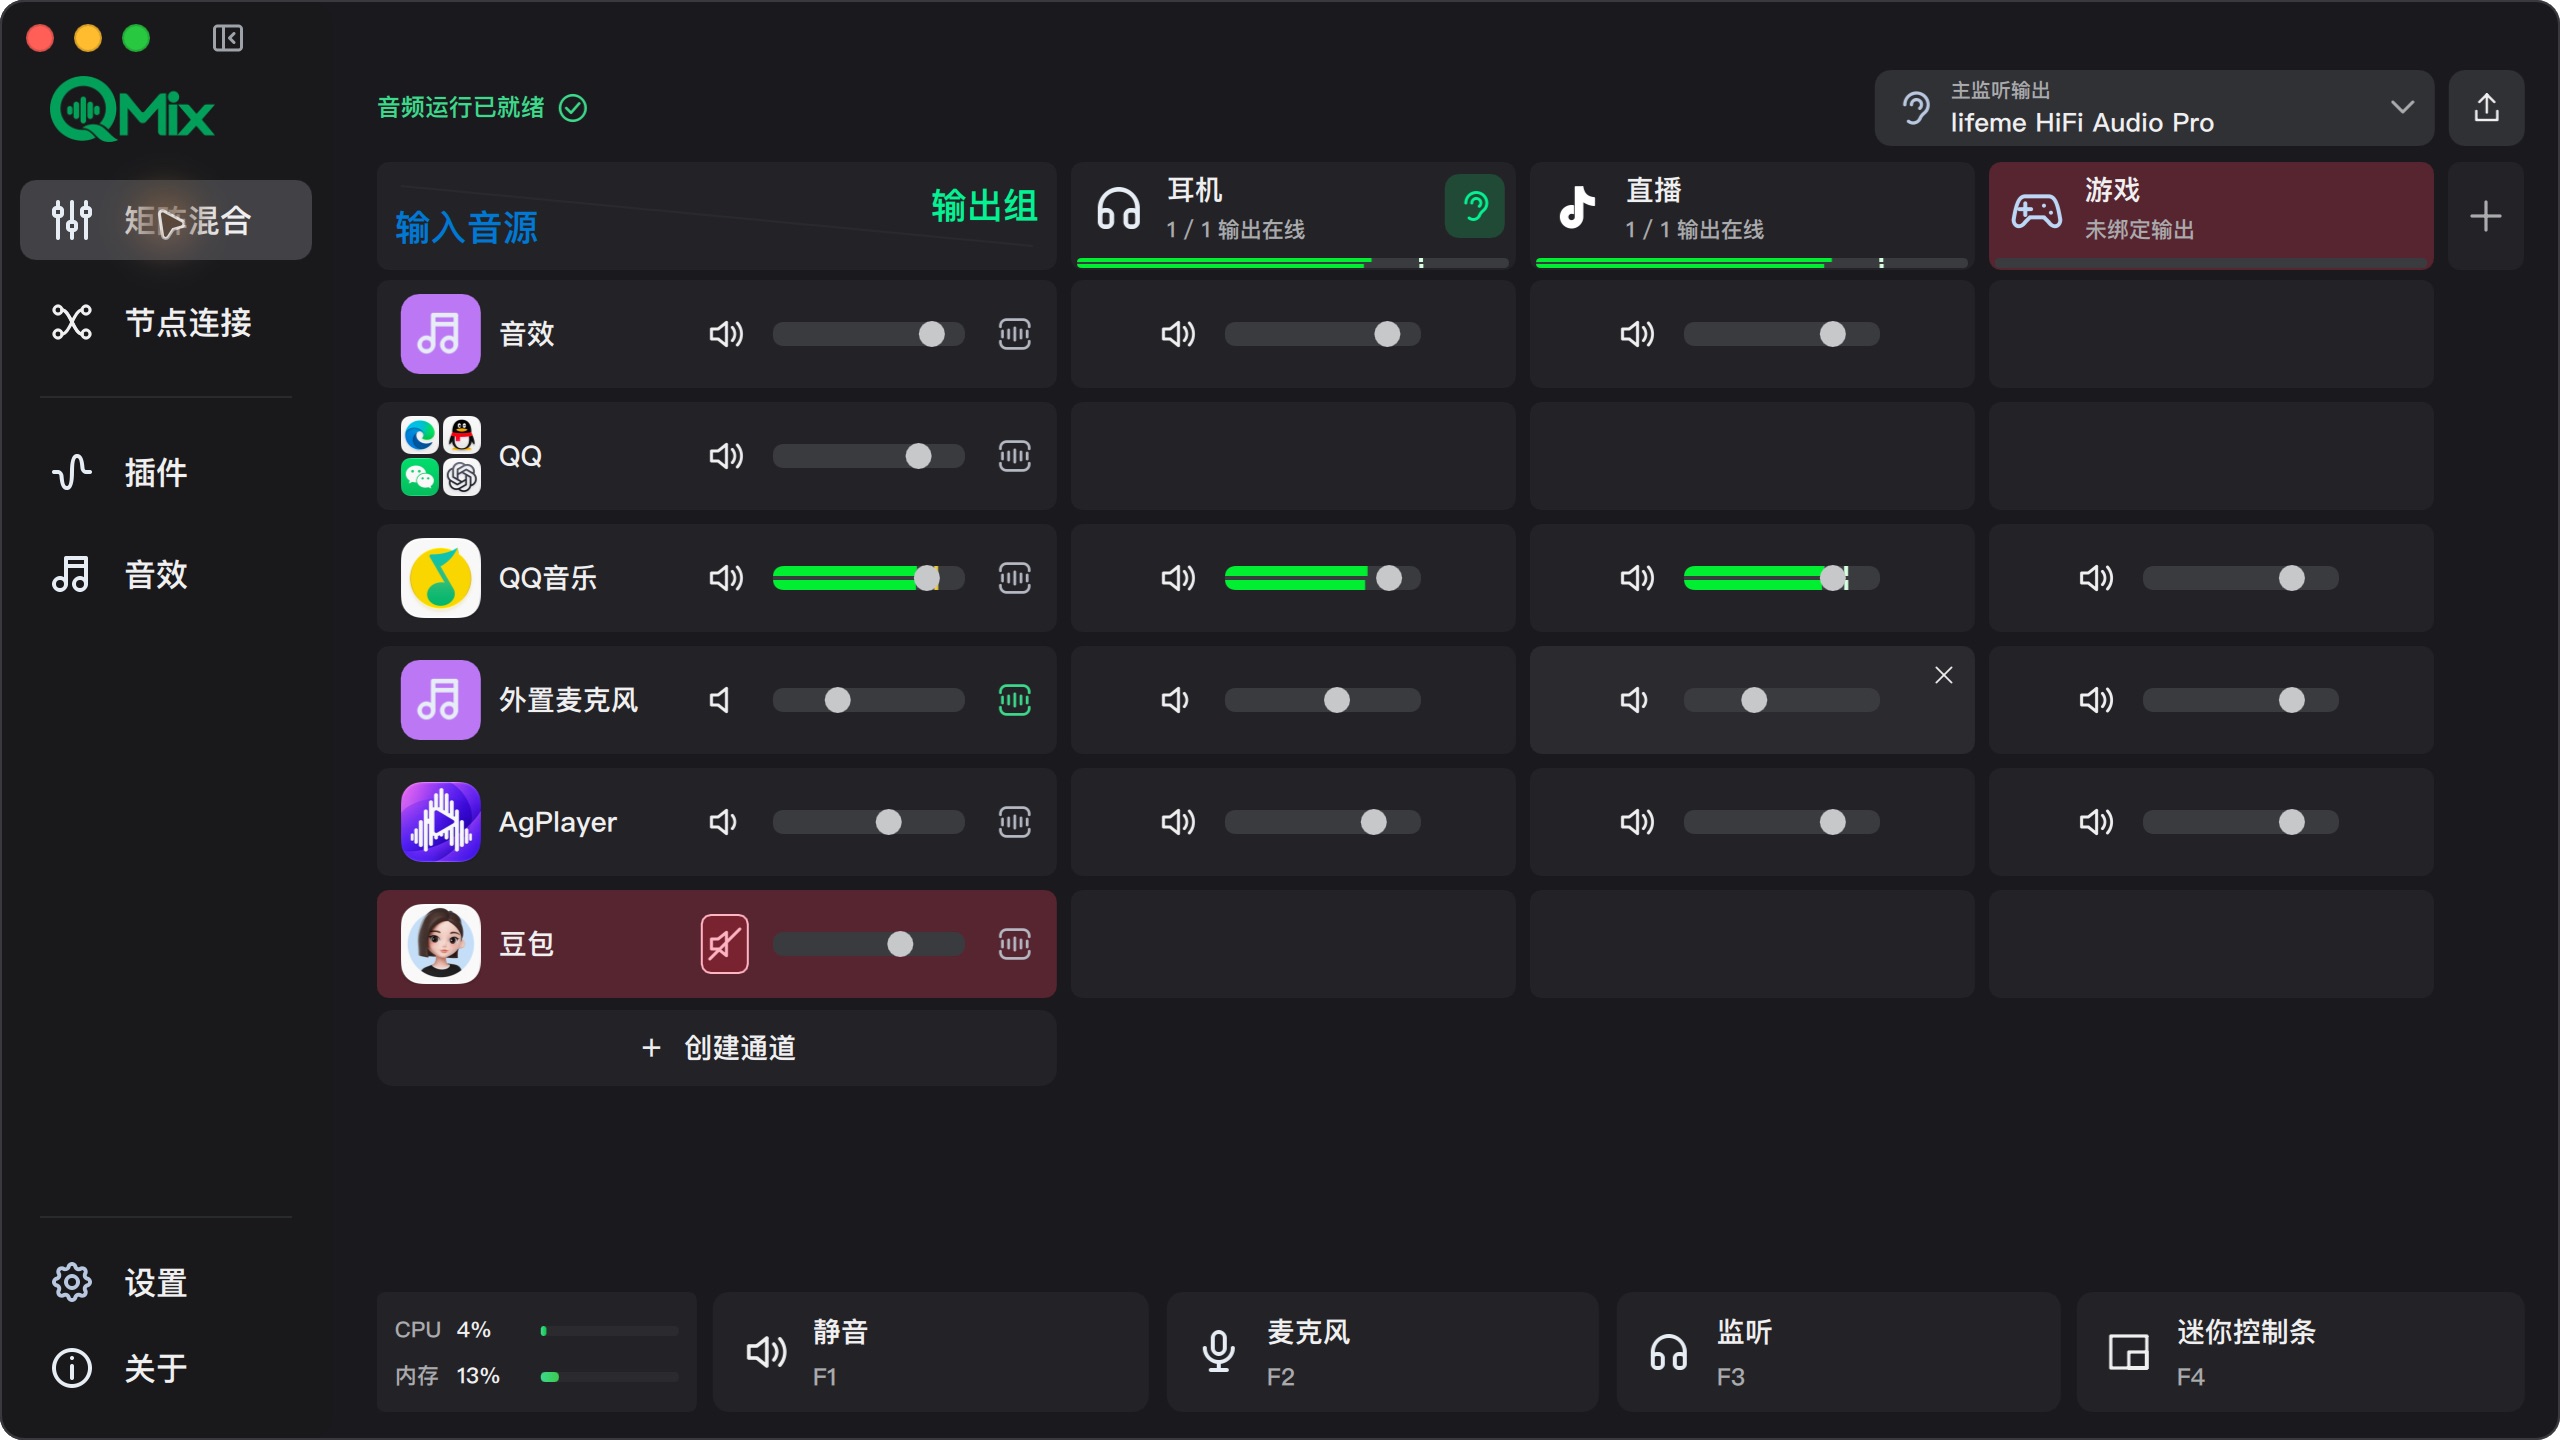Open 节点连接 in the sidebar
This screenshot has height=1440, width=2560.
pos(166,322)
